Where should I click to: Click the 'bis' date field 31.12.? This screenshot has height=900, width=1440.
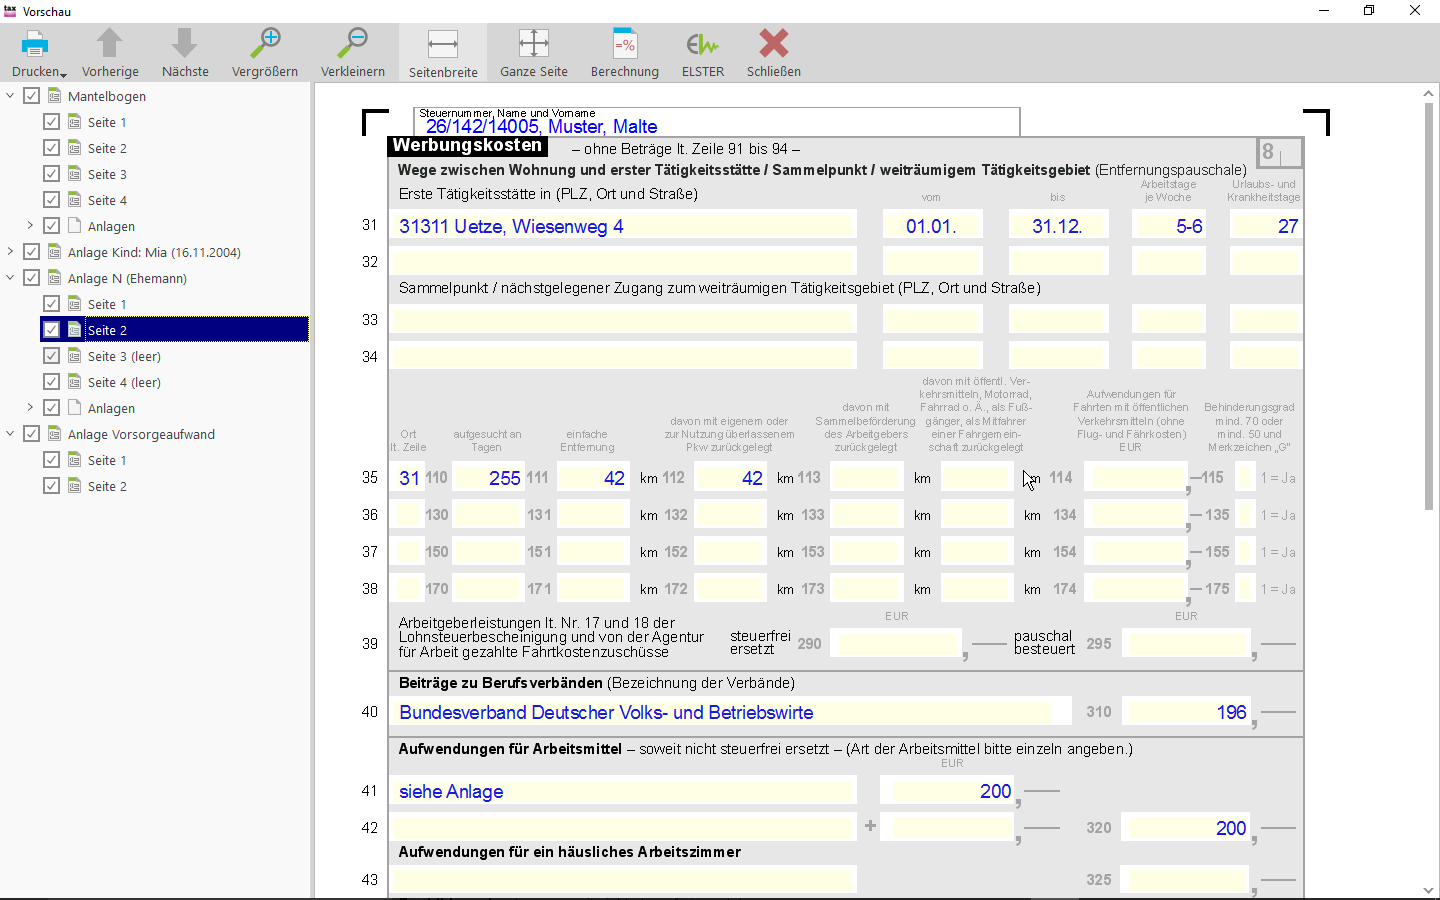click(x=1059, y=225)
